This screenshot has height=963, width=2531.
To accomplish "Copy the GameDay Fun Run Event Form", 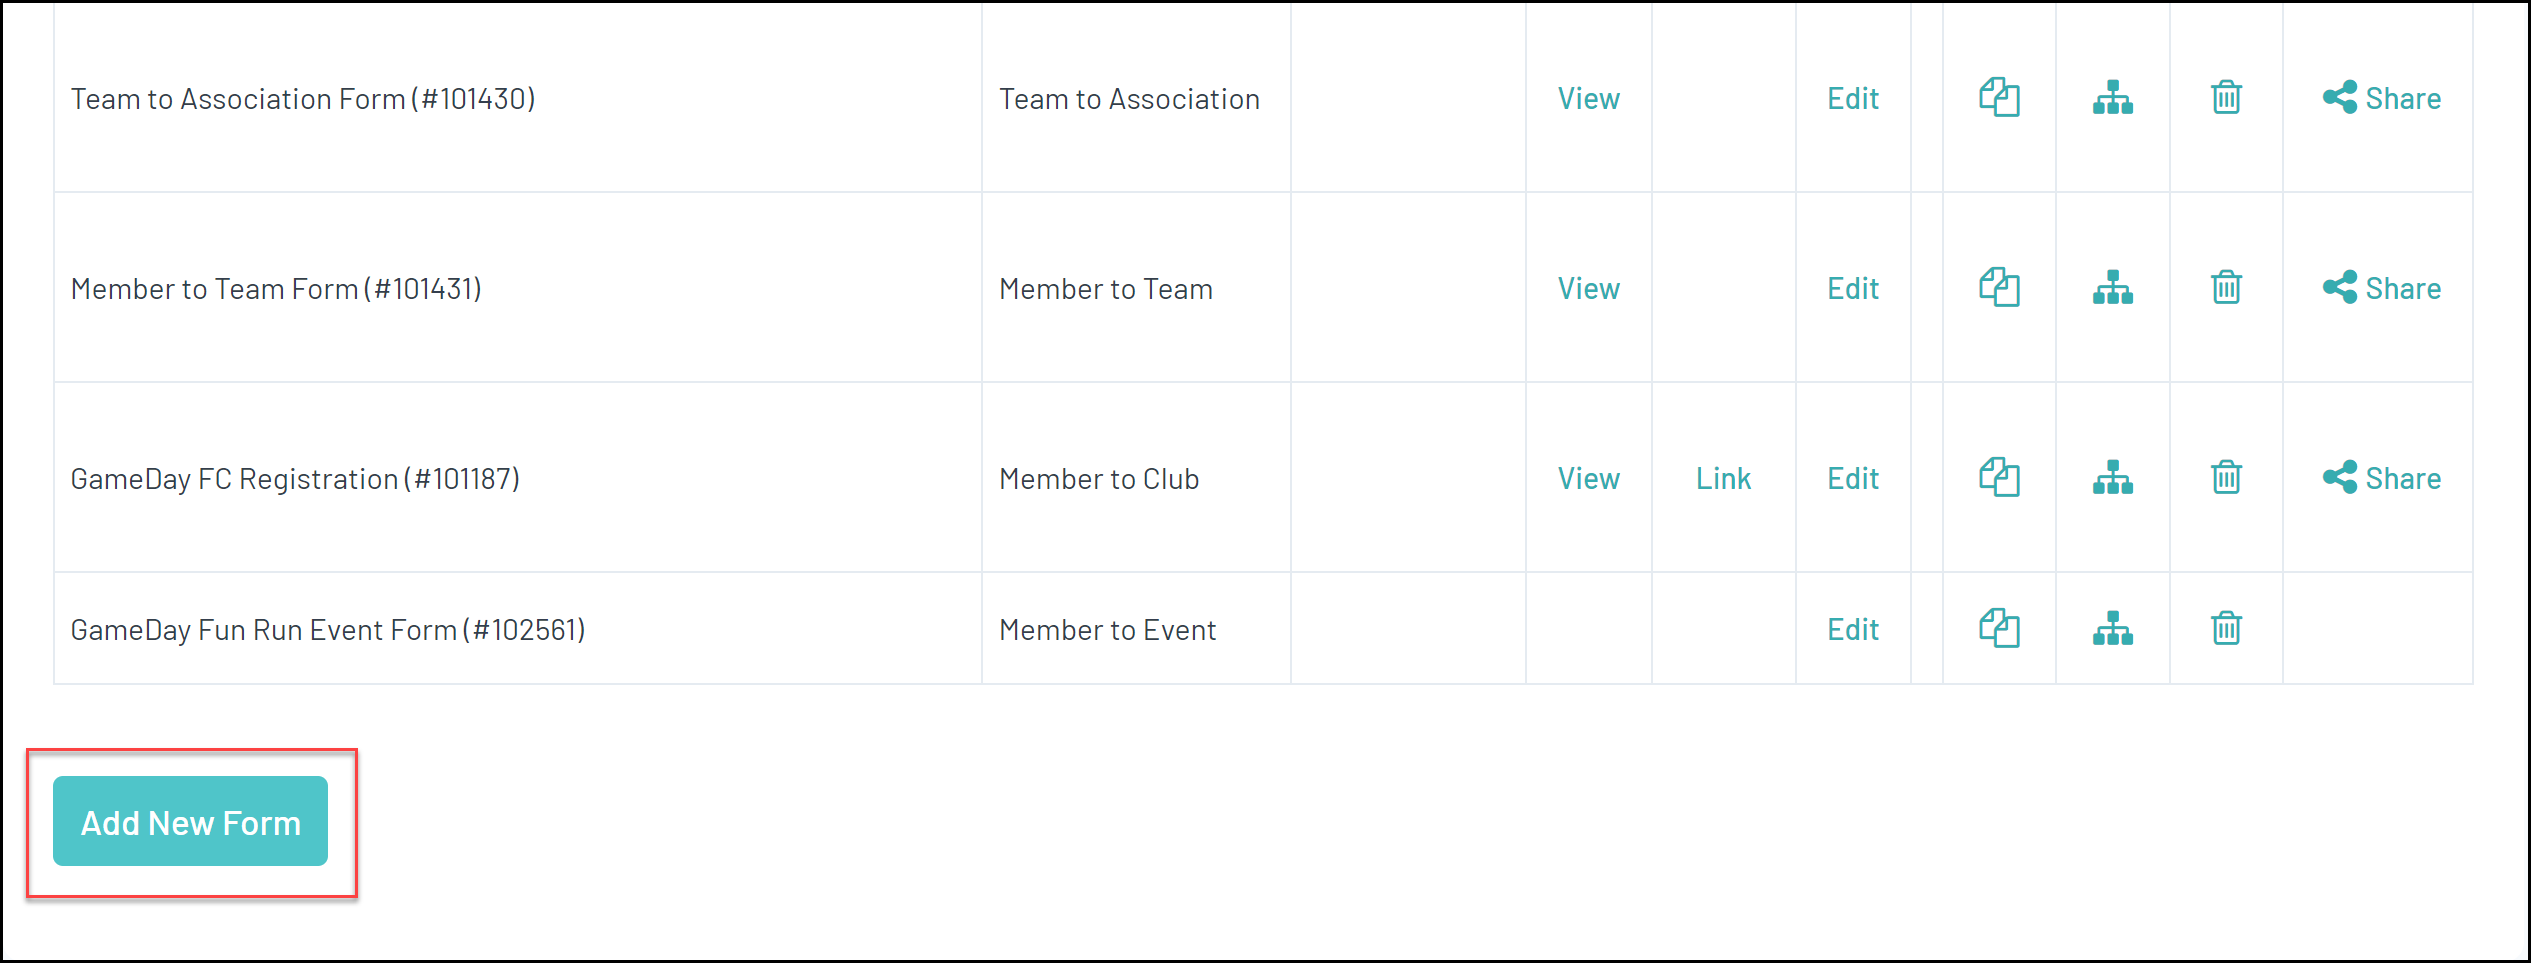I will point(1999,629).
